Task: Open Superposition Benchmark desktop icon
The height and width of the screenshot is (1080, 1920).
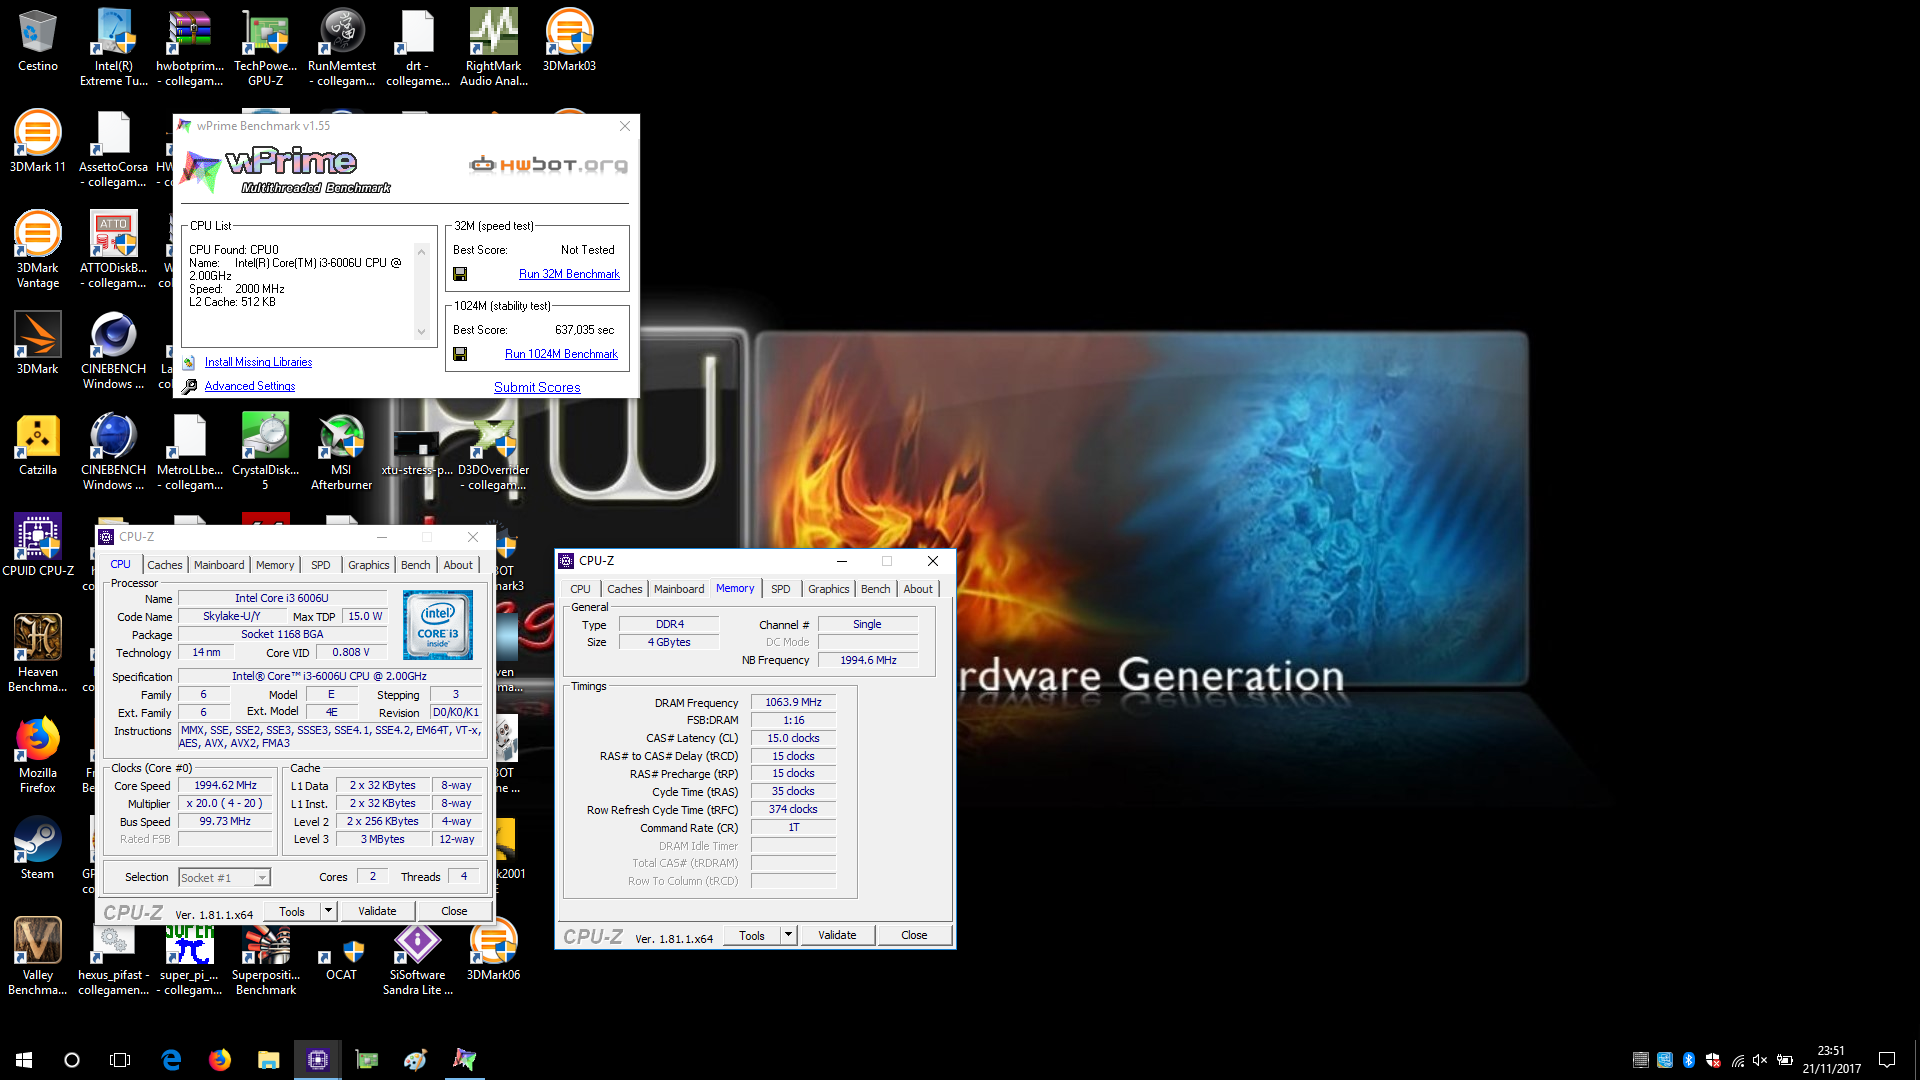Action: click(x=265, y=958)
